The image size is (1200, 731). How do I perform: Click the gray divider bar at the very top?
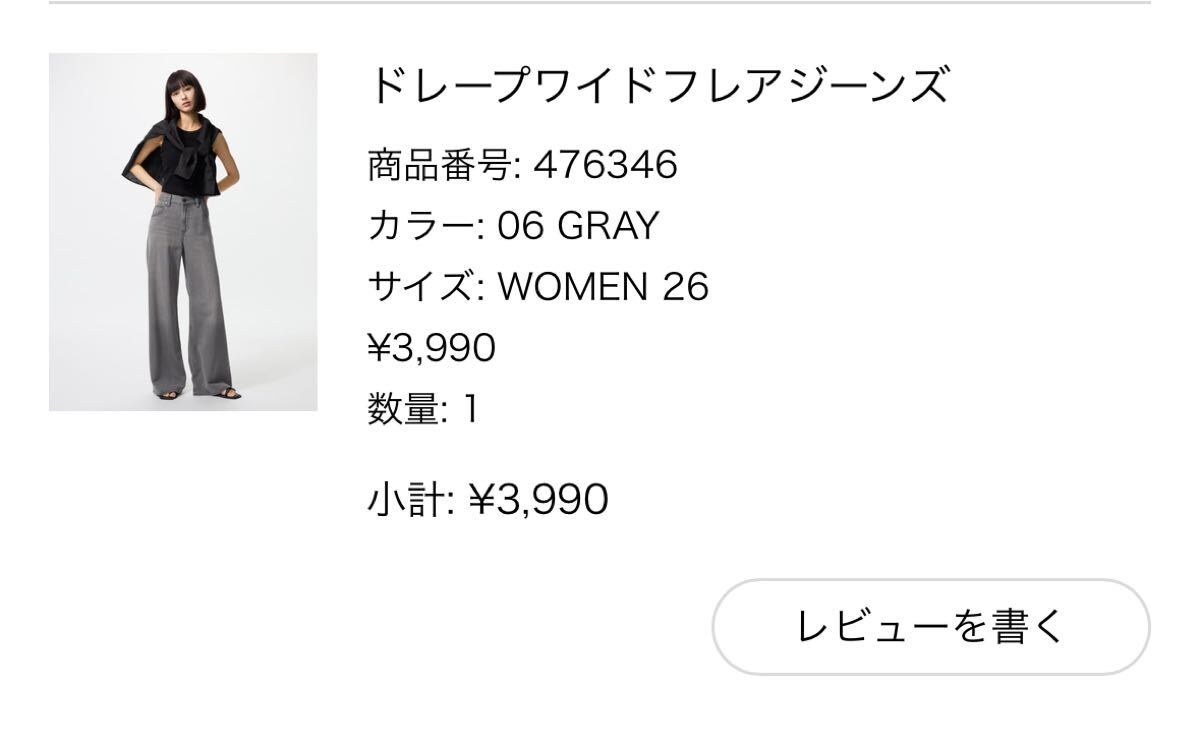(600, 5)
